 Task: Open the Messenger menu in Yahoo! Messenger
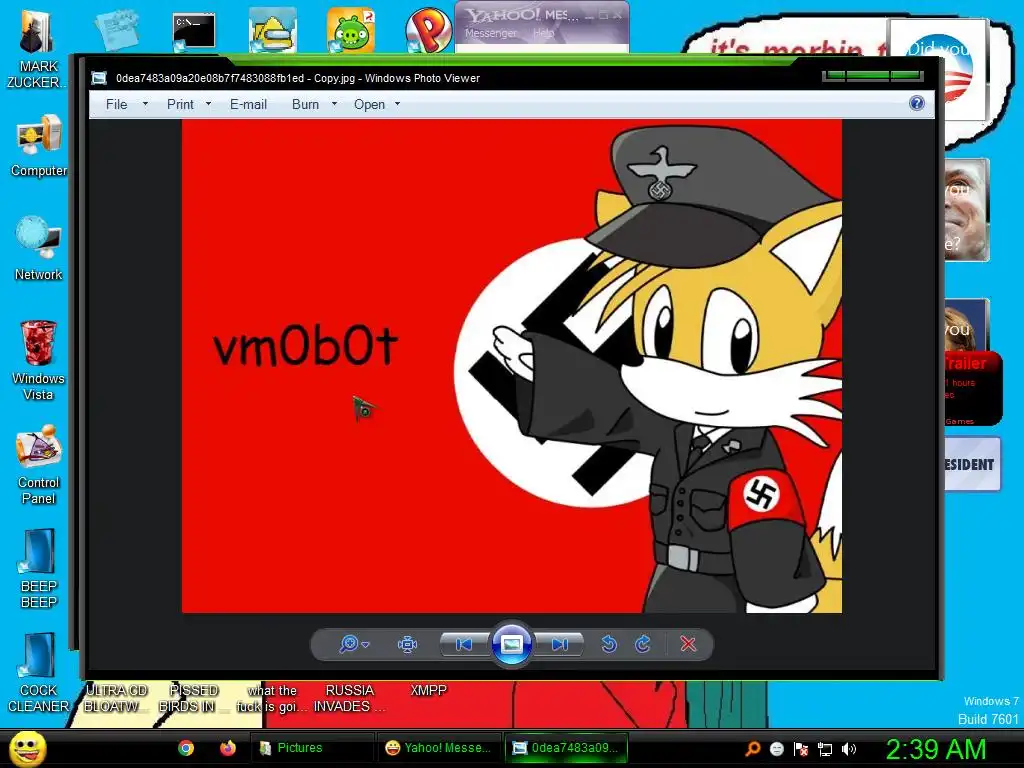[490, 33]
